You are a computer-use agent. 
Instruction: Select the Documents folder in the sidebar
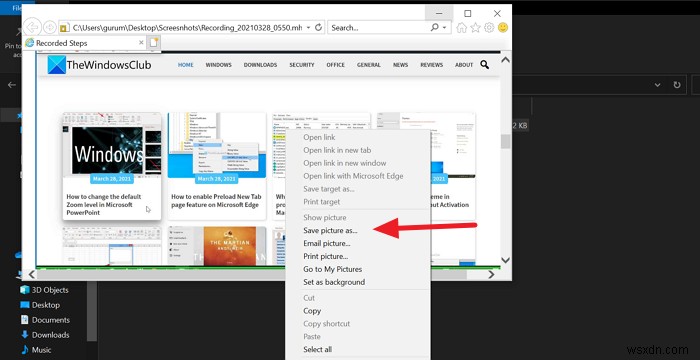45,320
